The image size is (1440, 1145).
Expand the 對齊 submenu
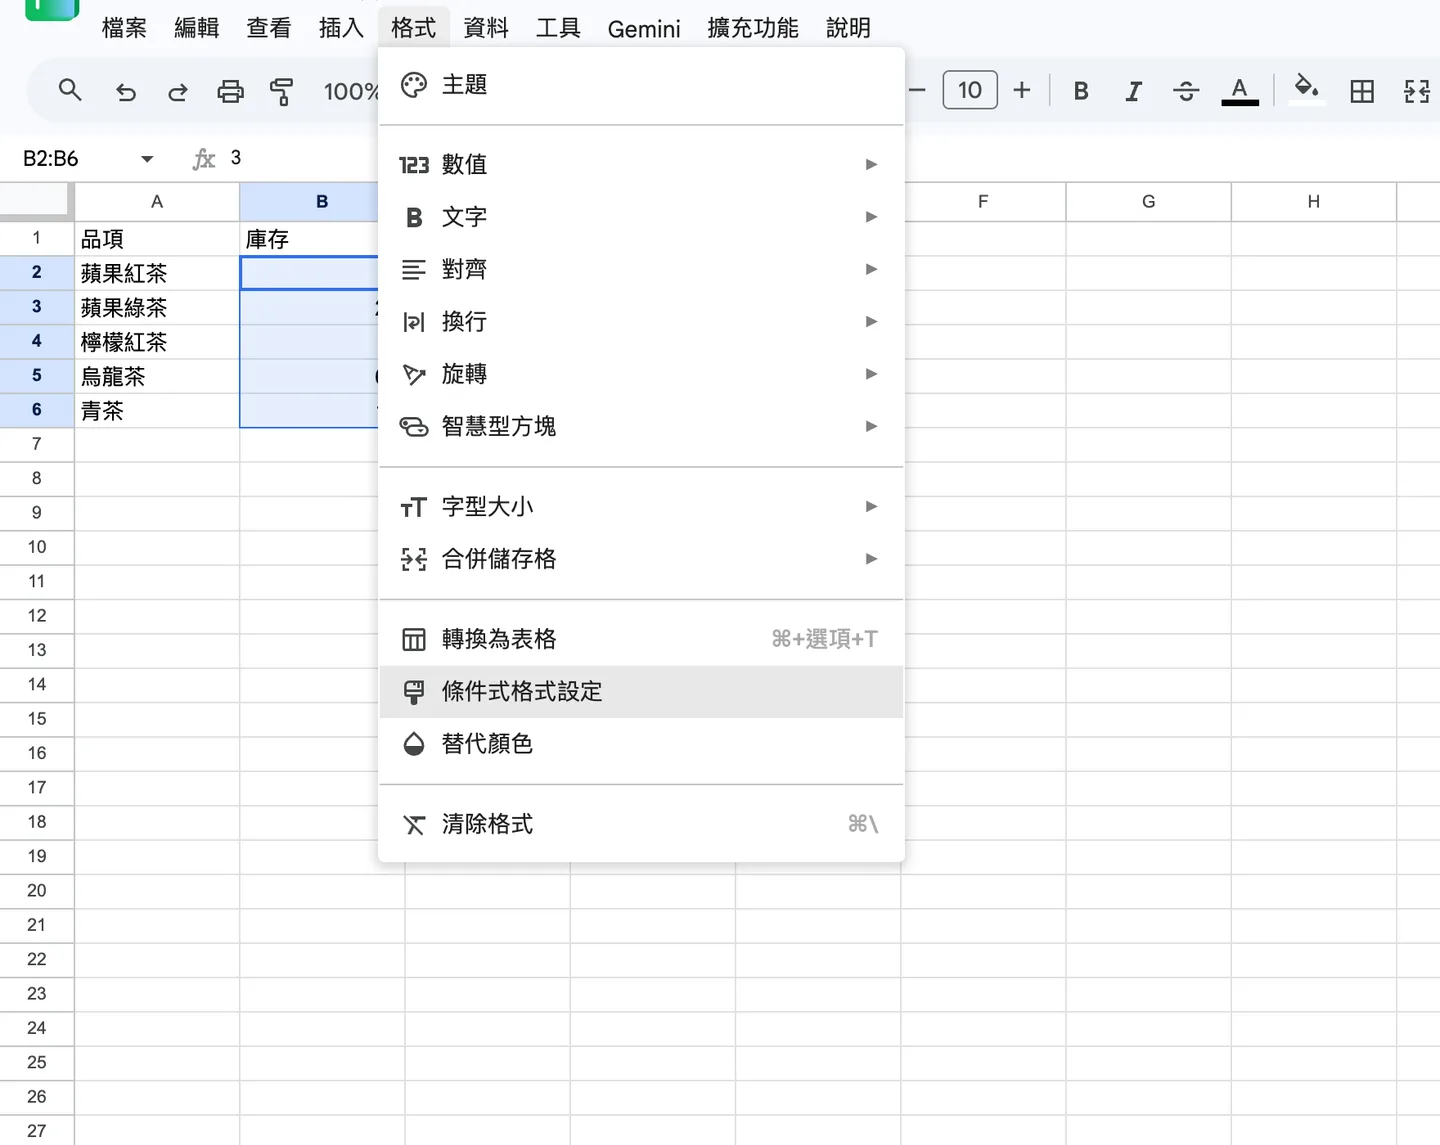641,269
